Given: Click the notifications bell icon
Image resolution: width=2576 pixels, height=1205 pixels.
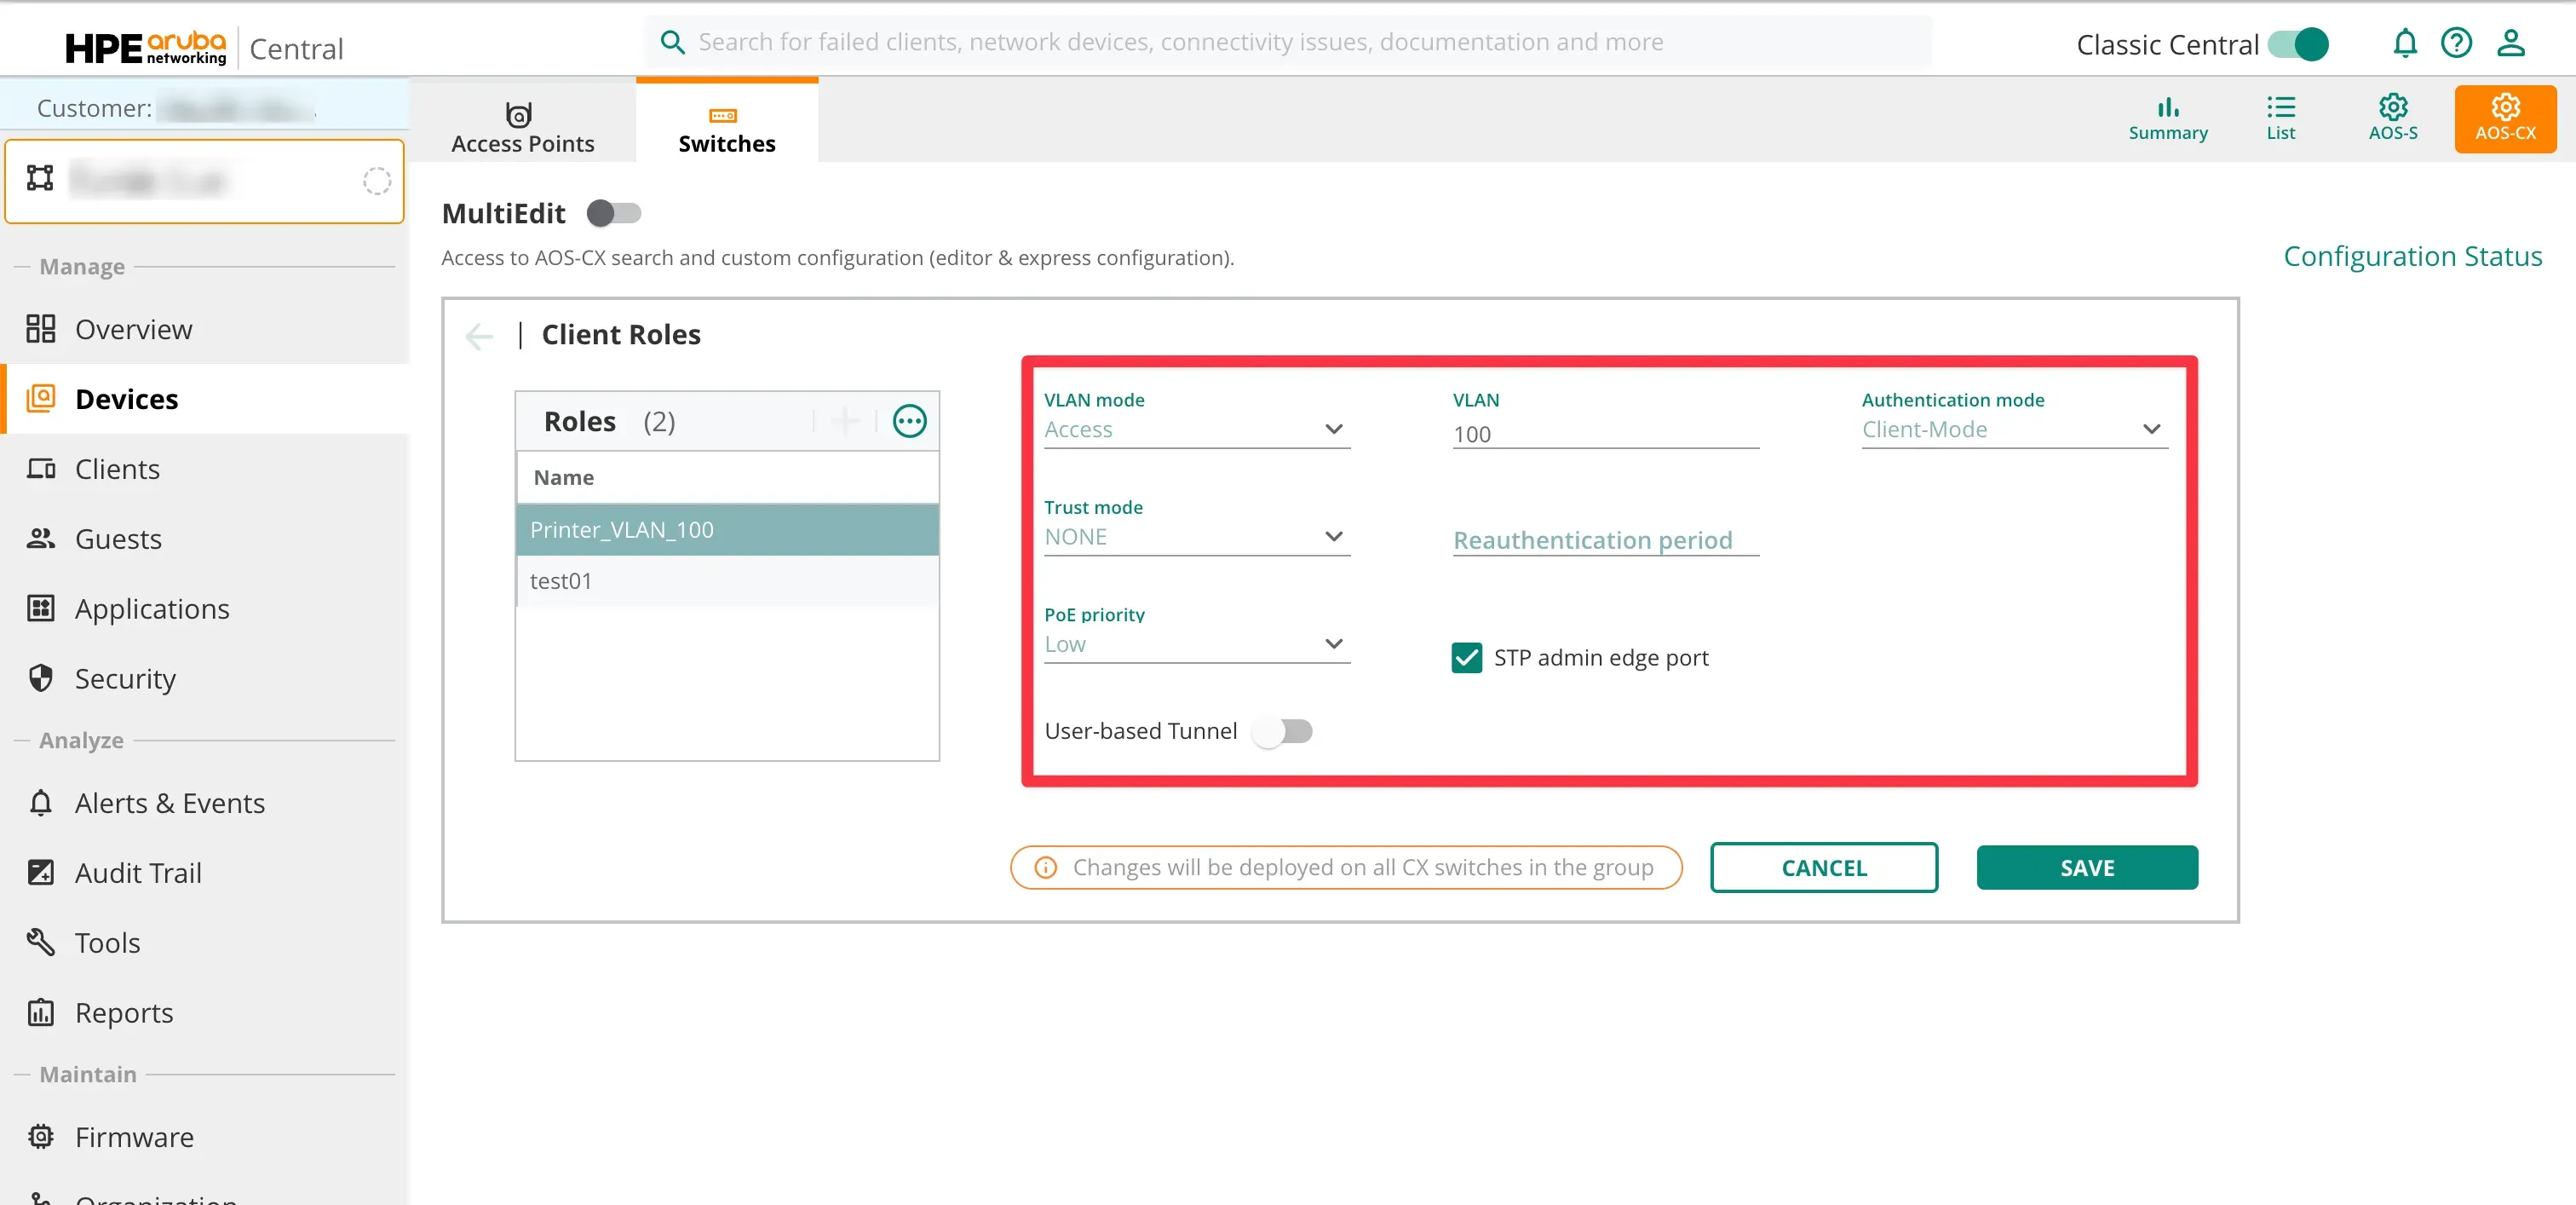Looking at the screenshot, I should click(2404, 43).
